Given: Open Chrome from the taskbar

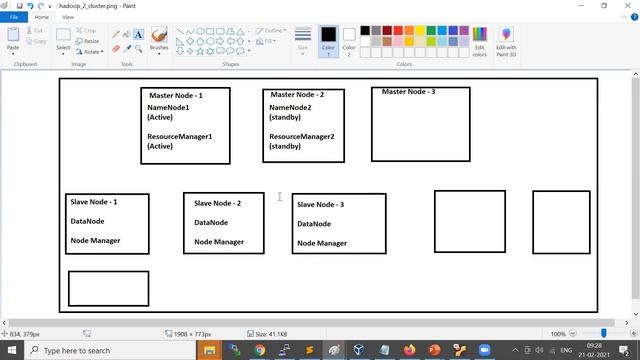Looking at the screenshot, I should [260, 350].
